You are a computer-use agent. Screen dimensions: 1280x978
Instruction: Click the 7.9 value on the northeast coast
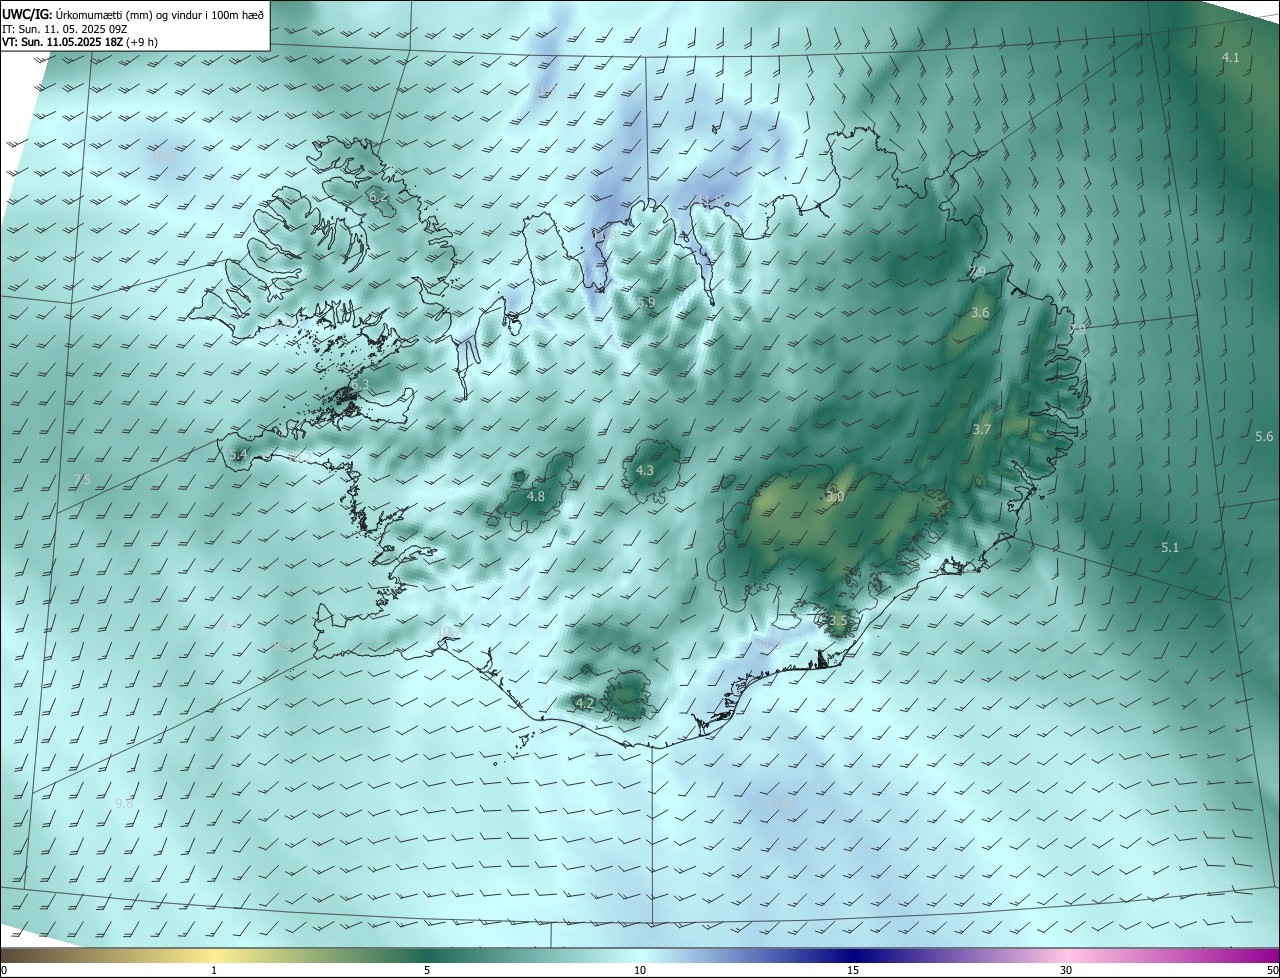977,272
